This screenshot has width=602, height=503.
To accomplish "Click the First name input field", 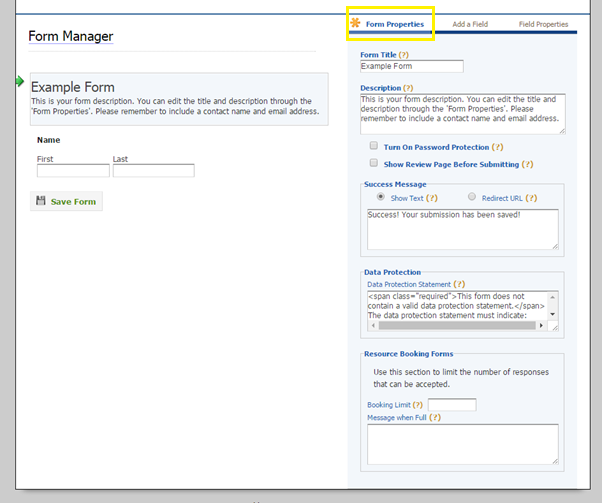I will tap(73, 171).
